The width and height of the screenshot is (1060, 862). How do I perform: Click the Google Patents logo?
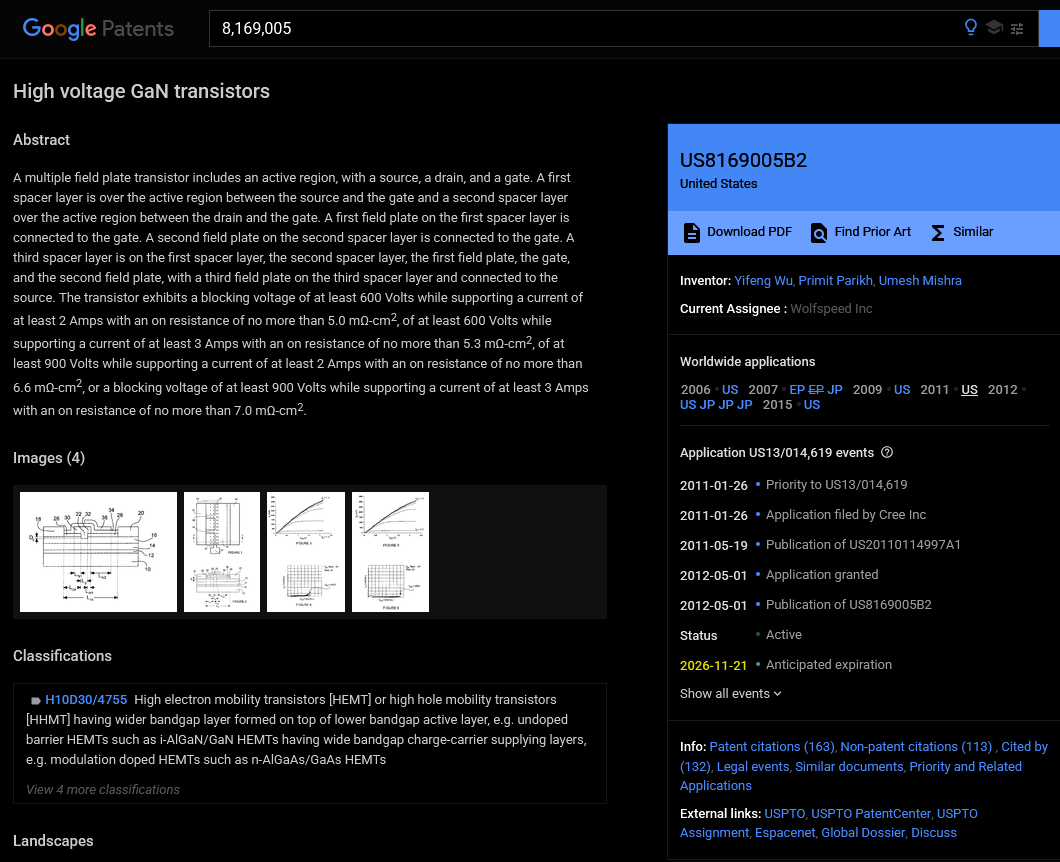tap(98, 28)
